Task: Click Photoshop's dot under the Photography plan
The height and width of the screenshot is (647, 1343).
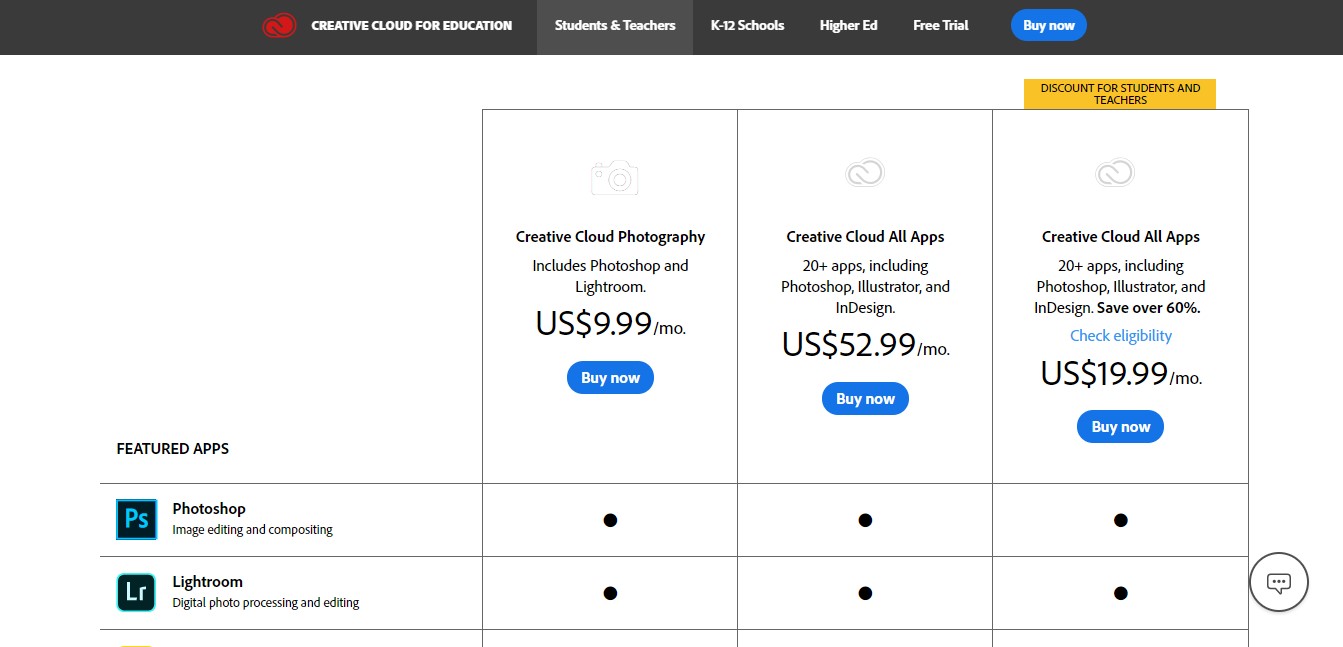Action: tap(610, 519)
